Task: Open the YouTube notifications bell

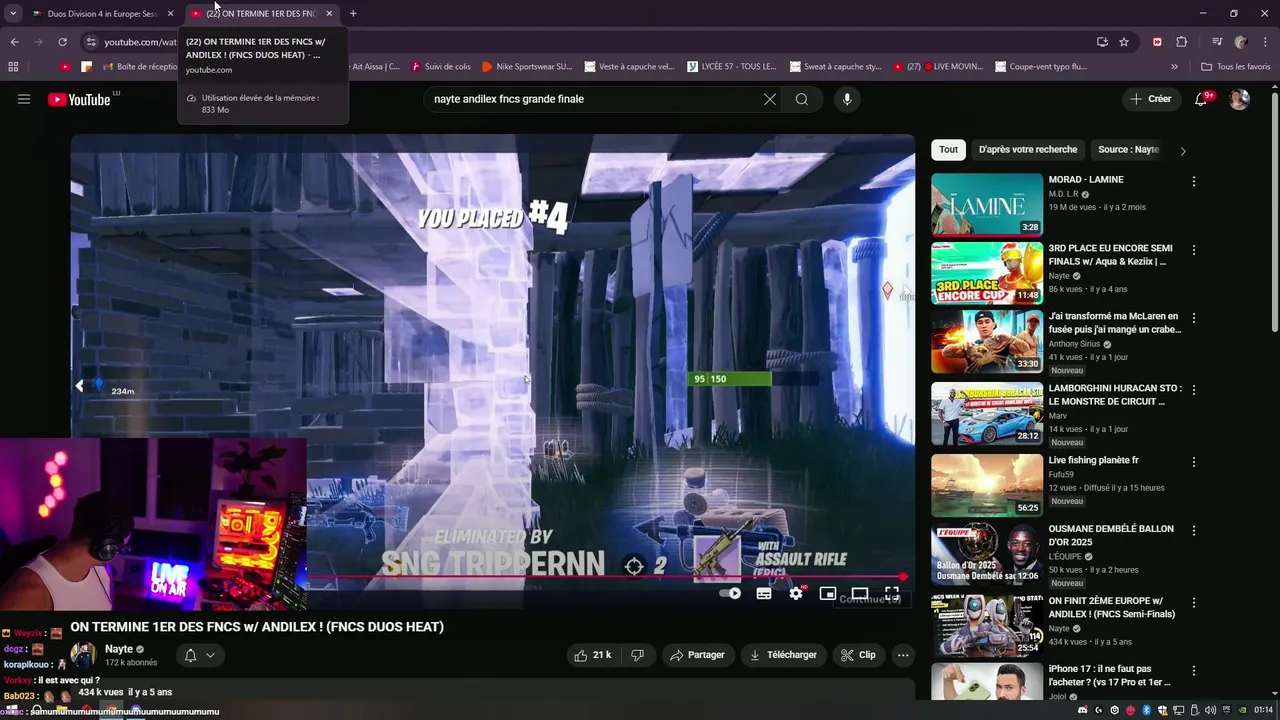Action: click(x=1204, y=99)
